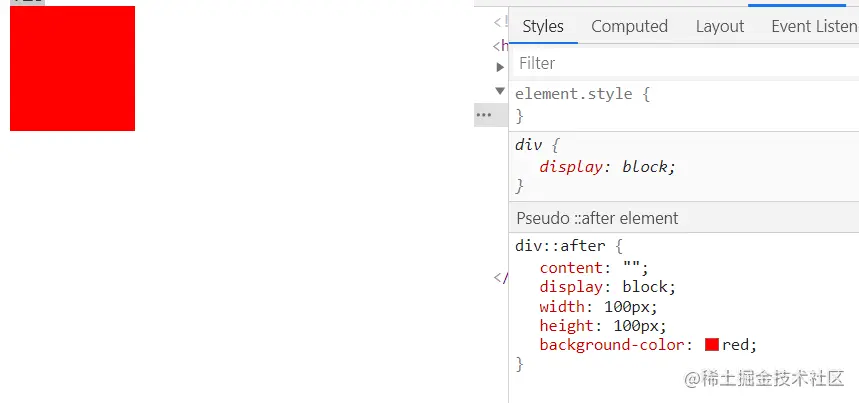Screen dimensions: 859x403
Task: Open the Event Listeners tab
Action: coord(814,26)
